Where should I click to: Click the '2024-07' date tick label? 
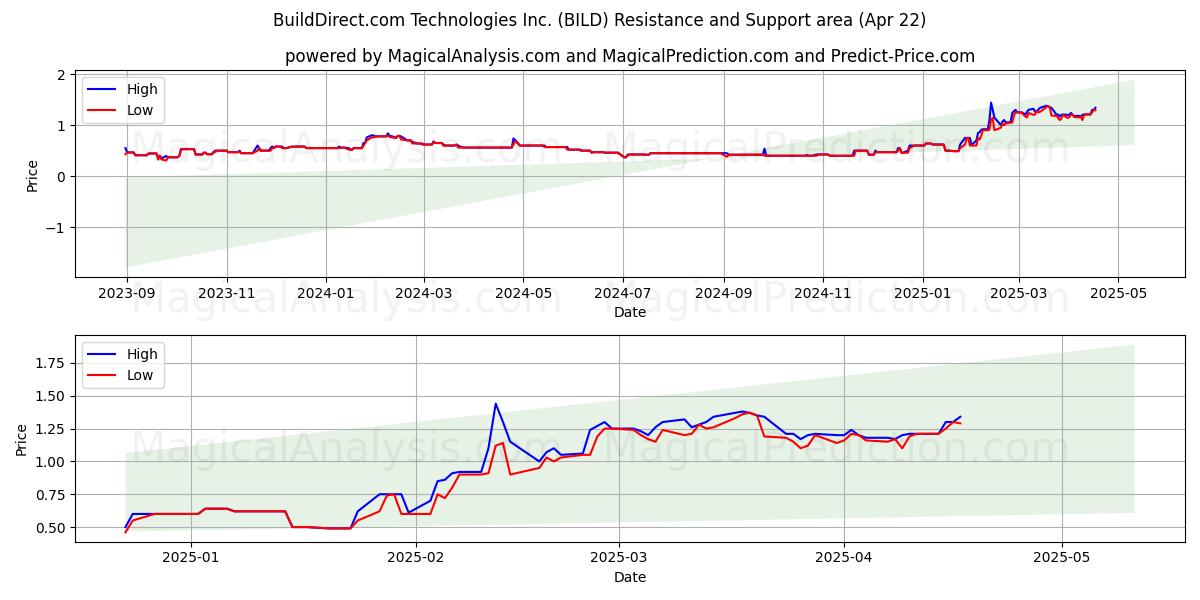623,294
